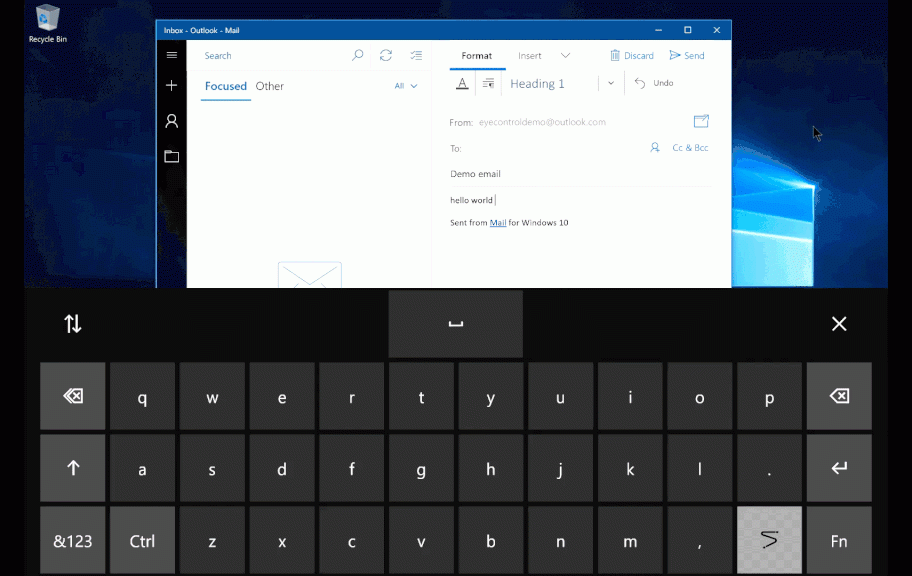Screen dimensions: 912x576
Task: Open the folders icon in Mail sidebar
Action: click(x=172, y=156)
